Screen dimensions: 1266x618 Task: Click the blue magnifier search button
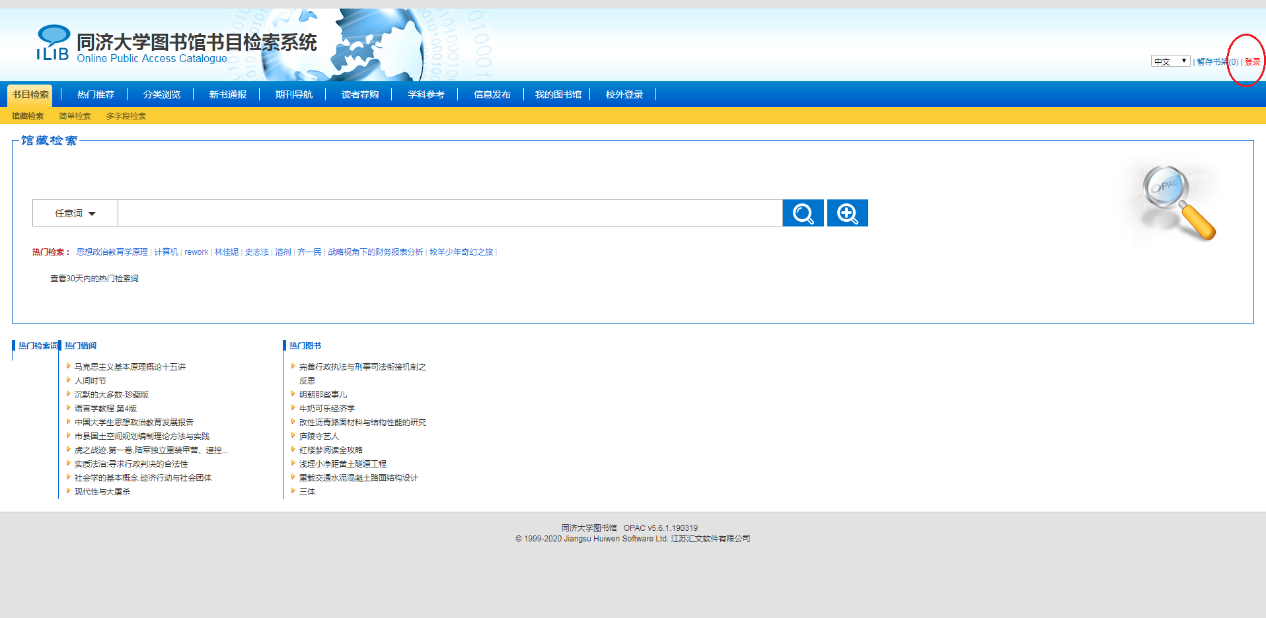tap(803, 213)
